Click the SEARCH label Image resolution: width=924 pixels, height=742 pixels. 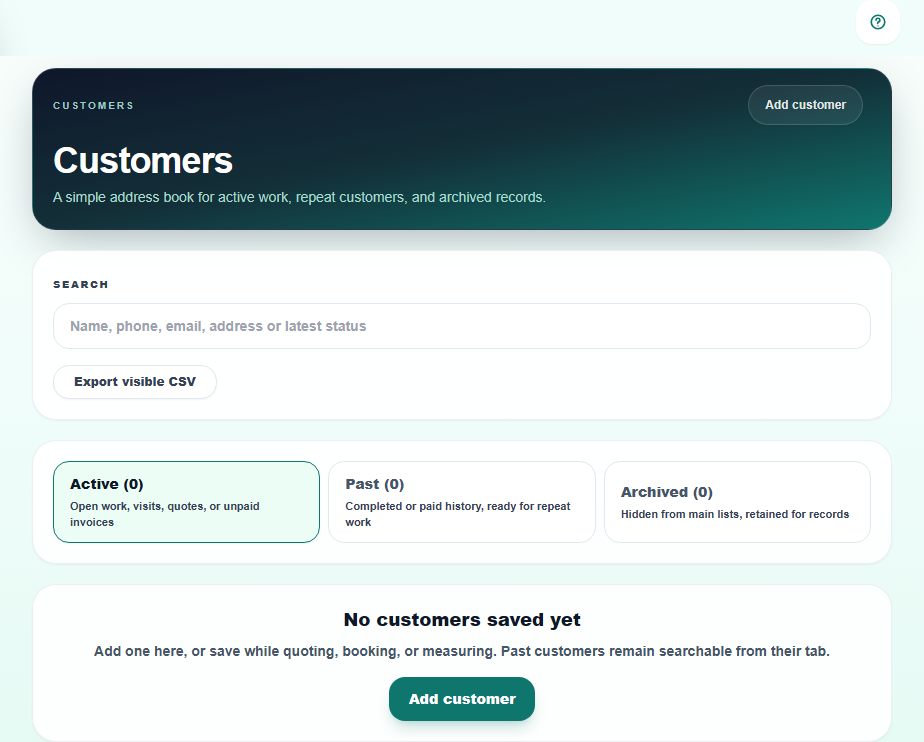(81, 285)
